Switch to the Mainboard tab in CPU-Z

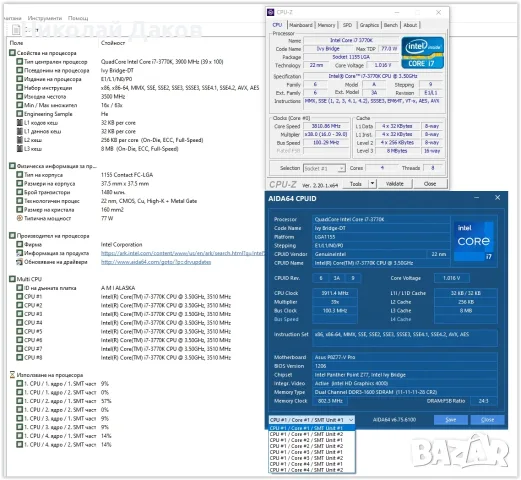[301, 25]
